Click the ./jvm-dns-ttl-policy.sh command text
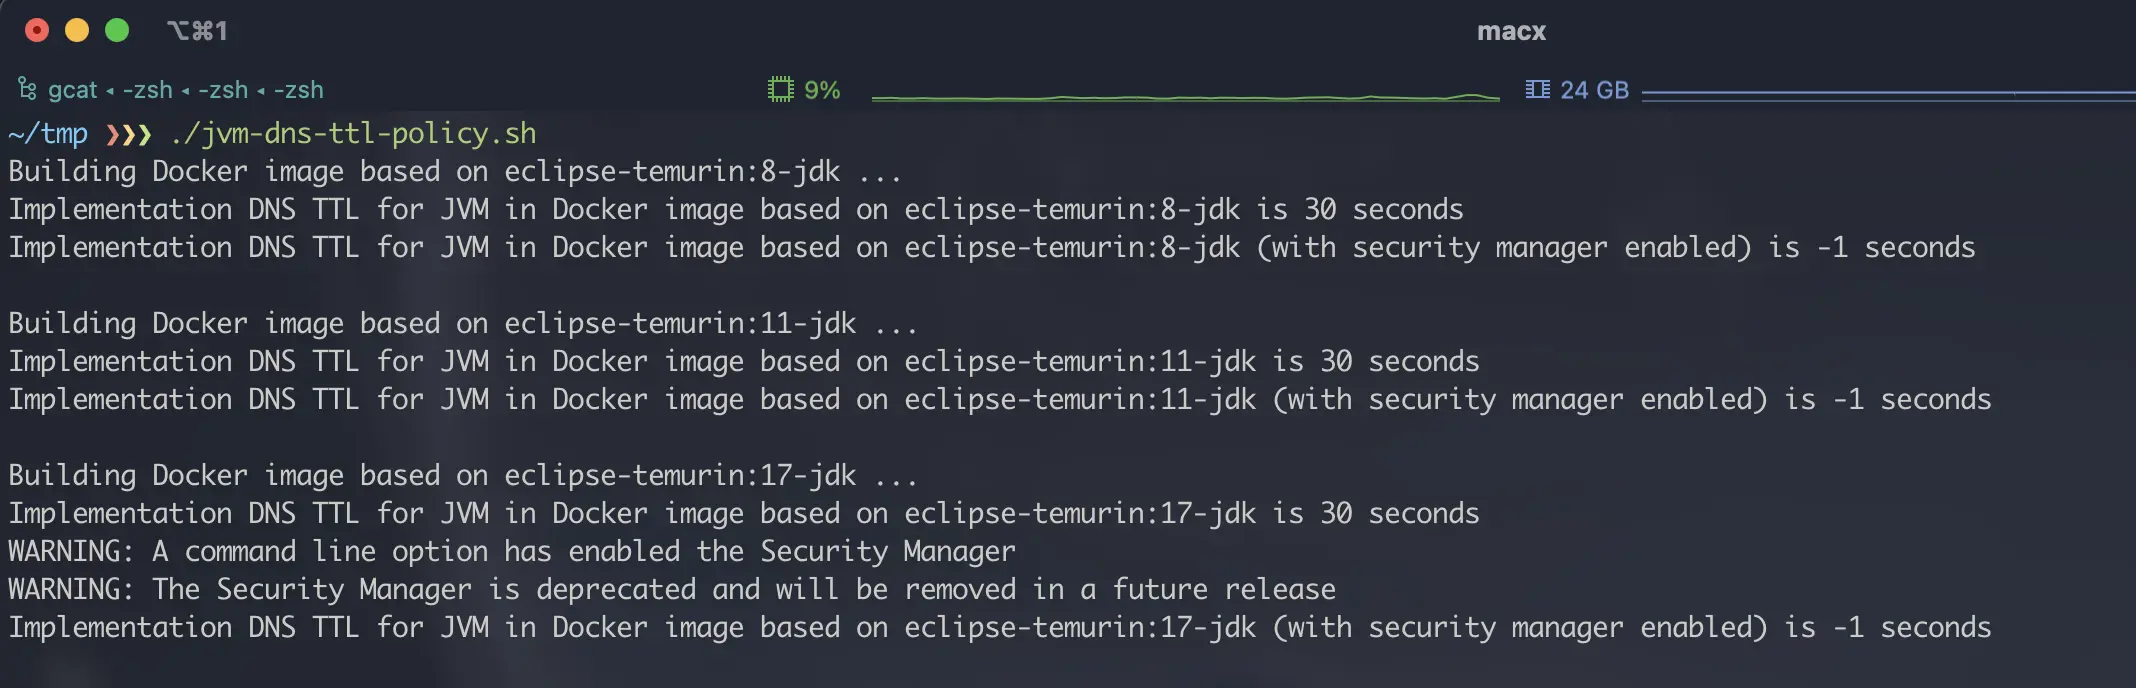The image size is (2136, 688). 353,134
